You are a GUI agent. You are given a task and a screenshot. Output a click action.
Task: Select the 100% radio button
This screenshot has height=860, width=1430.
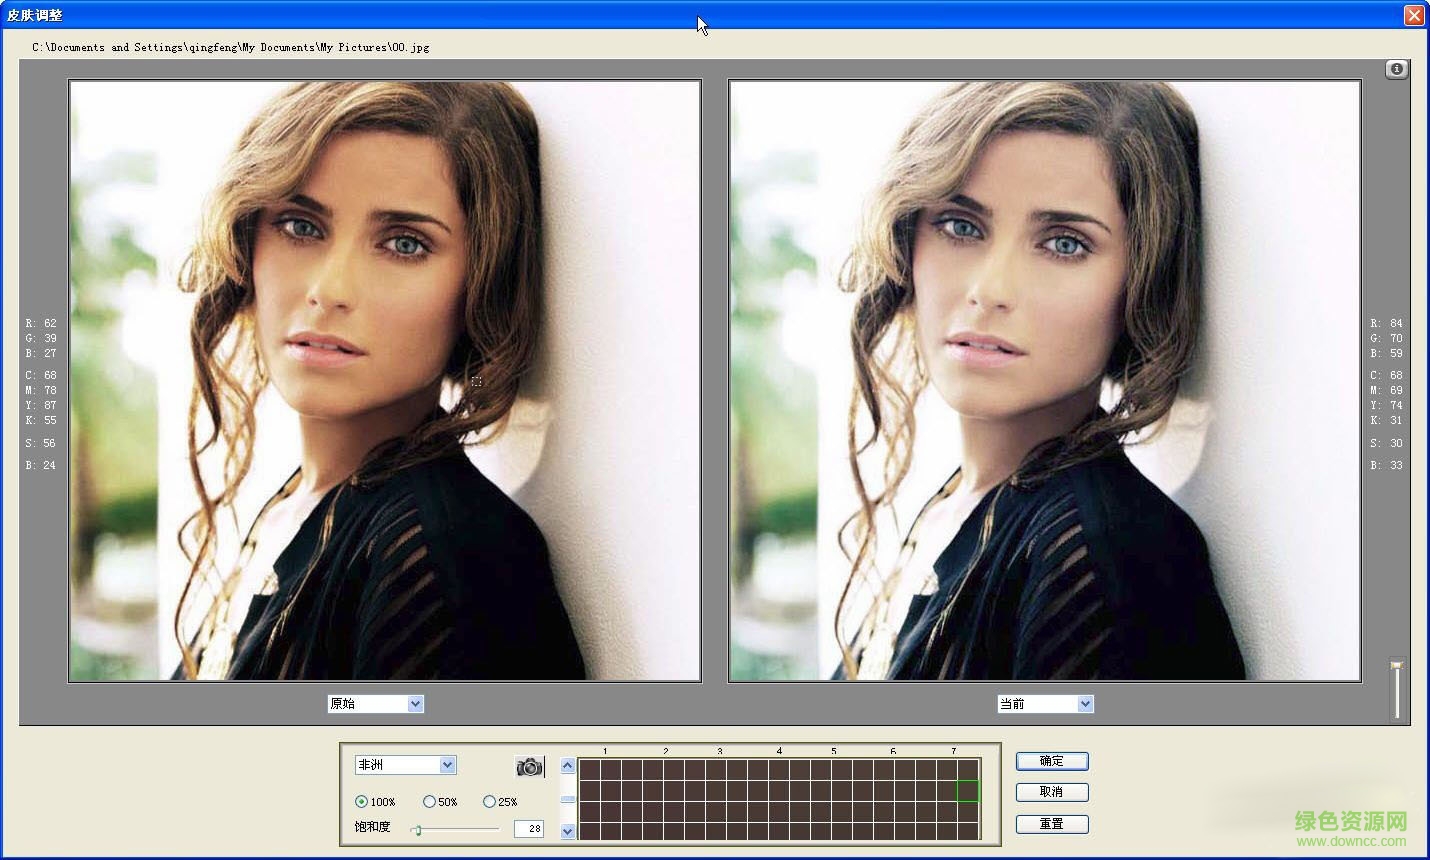[x=361, y=802]
